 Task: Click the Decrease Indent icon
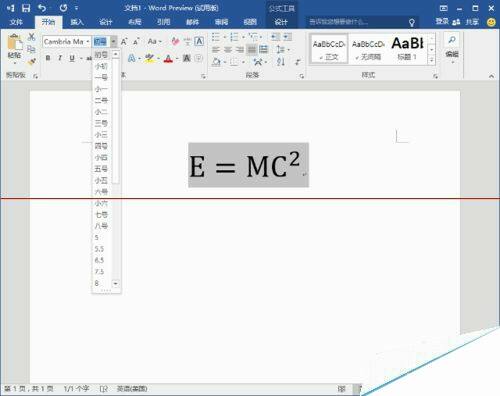(275, 37)
